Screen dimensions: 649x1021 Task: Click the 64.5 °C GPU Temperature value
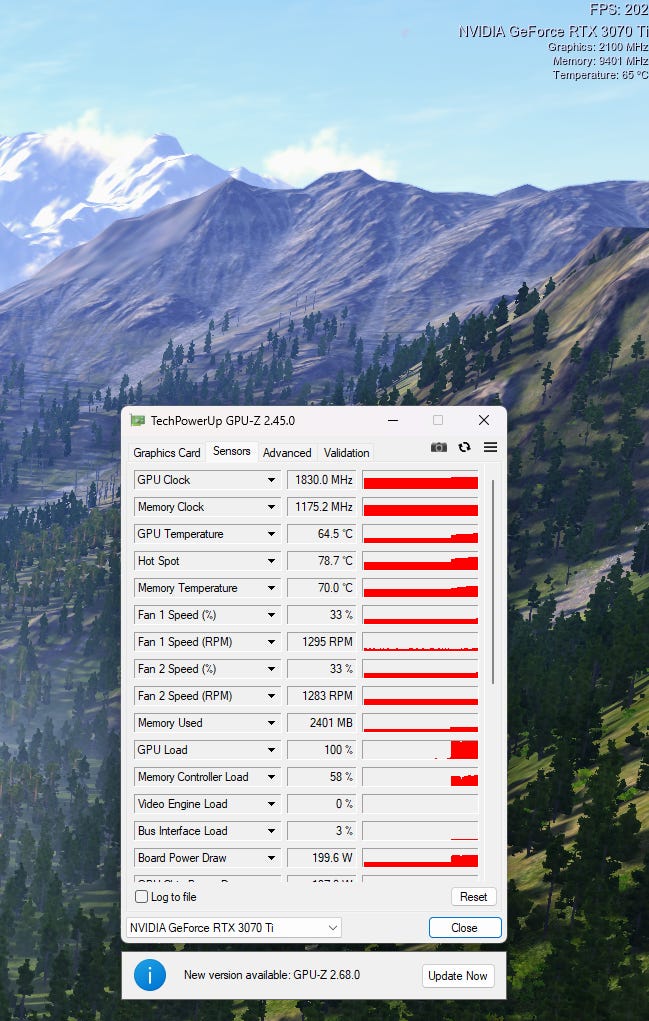pyautogui.click(x=322, y=534)
